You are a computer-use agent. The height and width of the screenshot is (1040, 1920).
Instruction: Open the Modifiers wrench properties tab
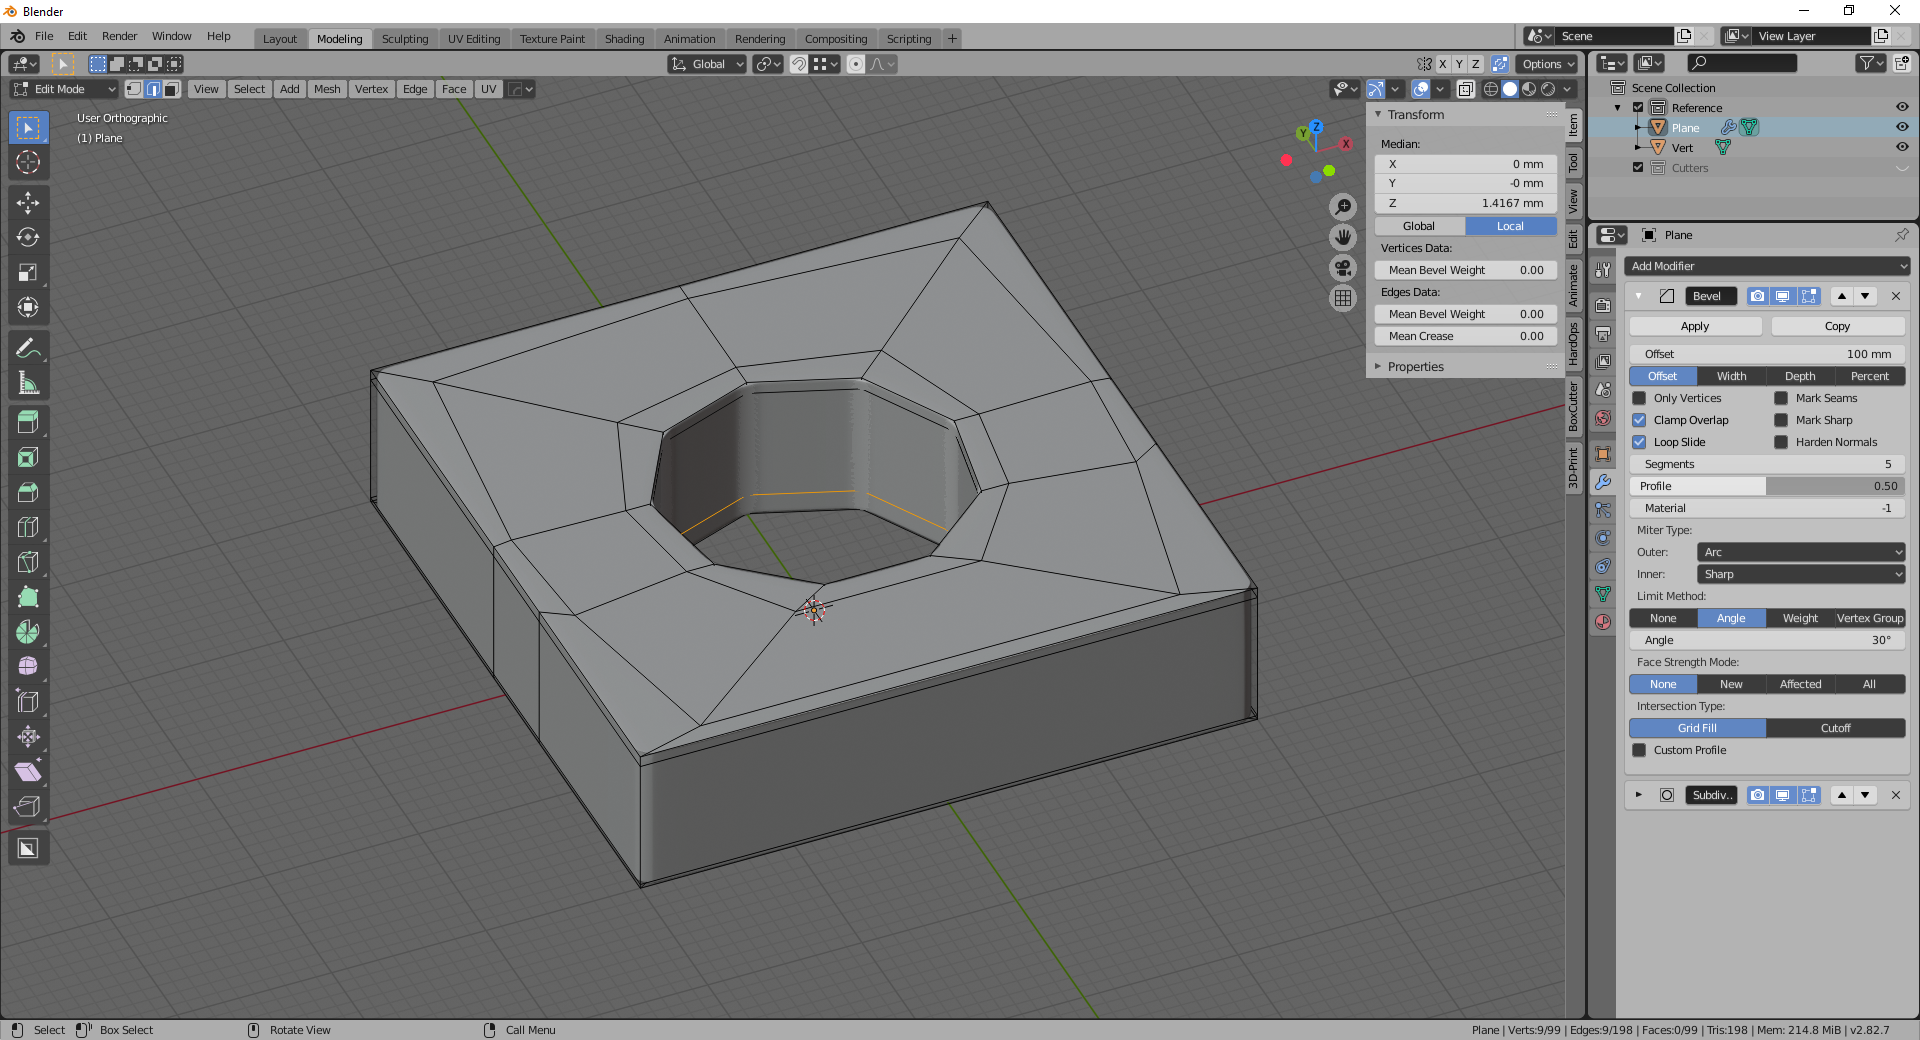(1603, 482)
